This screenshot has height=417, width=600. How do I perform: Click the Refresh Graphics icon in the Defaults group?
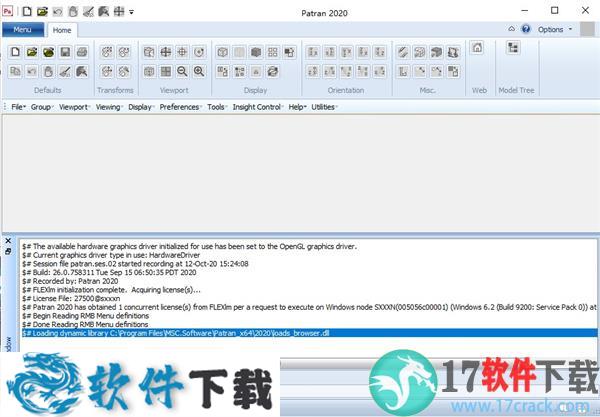tap(82, 71)
